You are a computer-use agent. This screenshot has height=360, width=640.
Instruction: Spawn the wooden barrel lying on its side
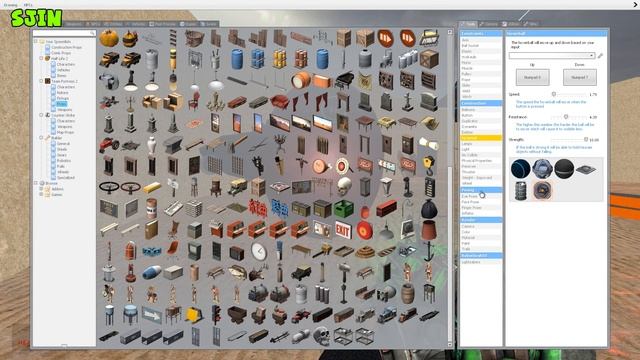click(x=301, y=81)
